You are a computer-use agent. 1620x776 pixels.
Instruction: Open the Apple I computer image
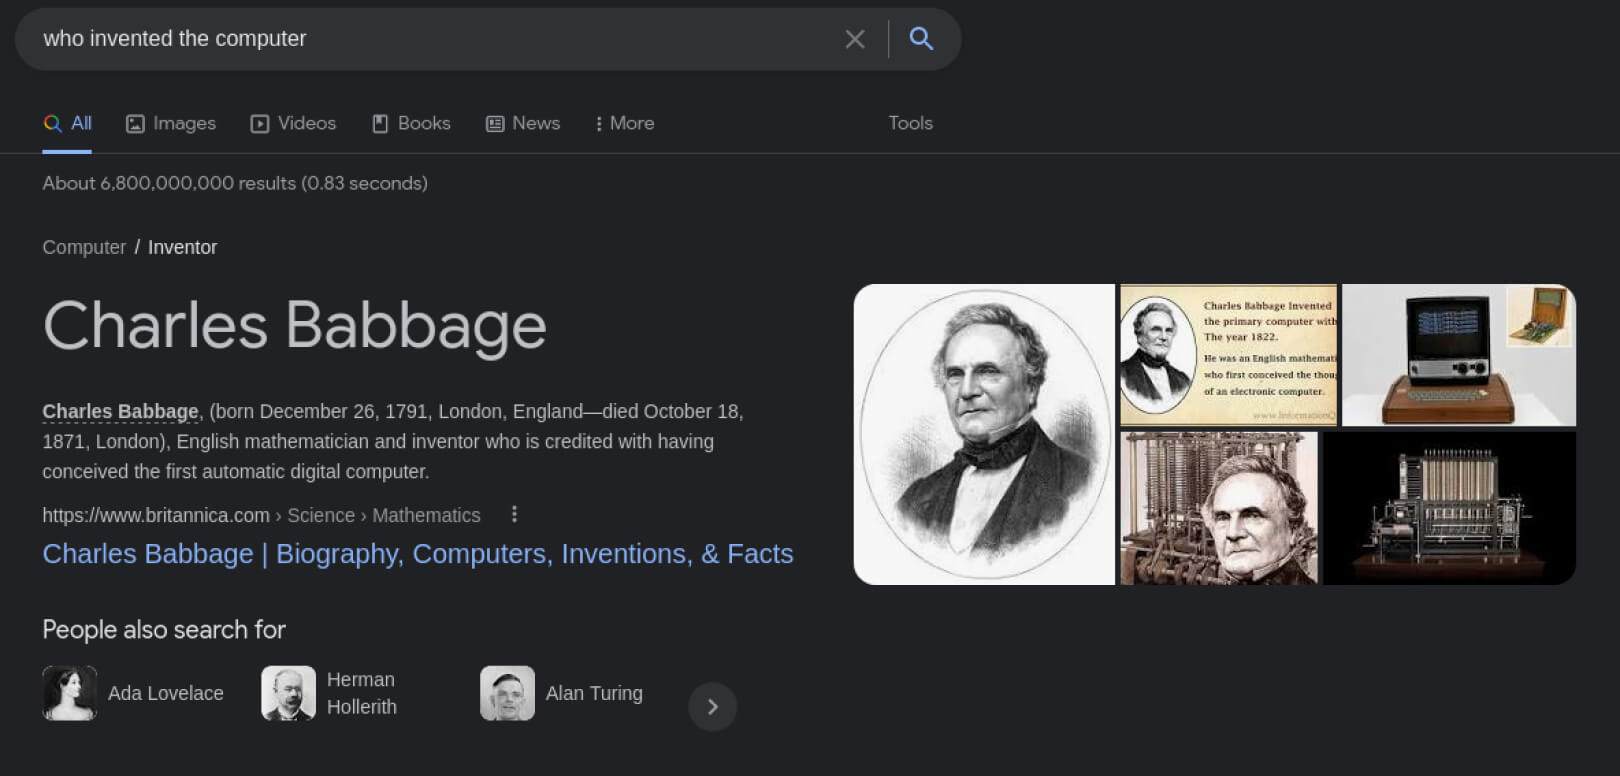(1458, 355)
